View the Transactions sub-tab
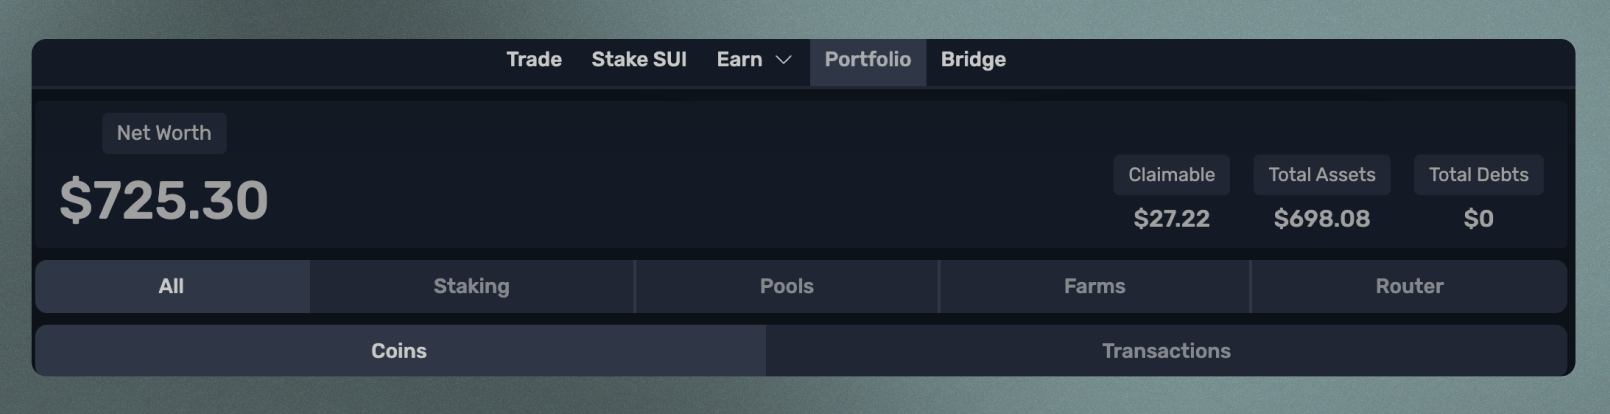 tap(1167, 351)
